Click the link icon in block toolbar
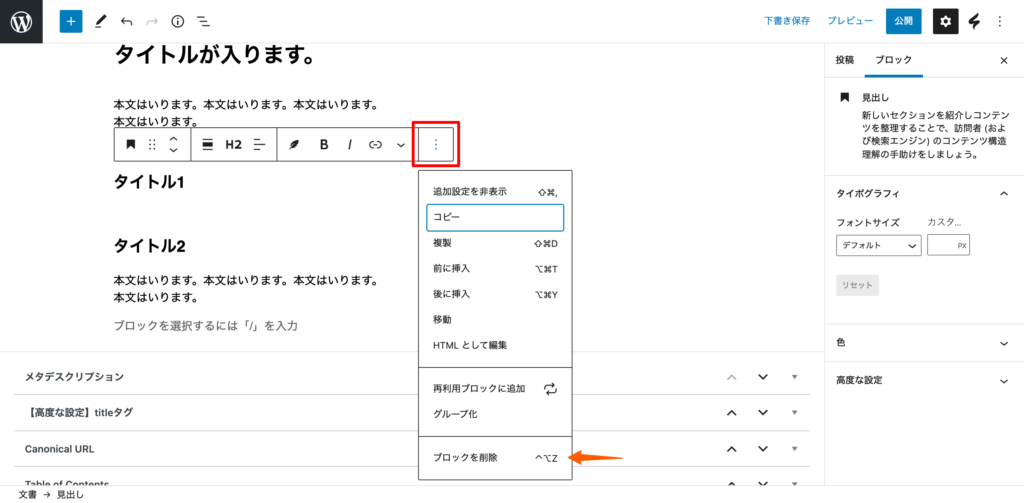 point(376,145)
